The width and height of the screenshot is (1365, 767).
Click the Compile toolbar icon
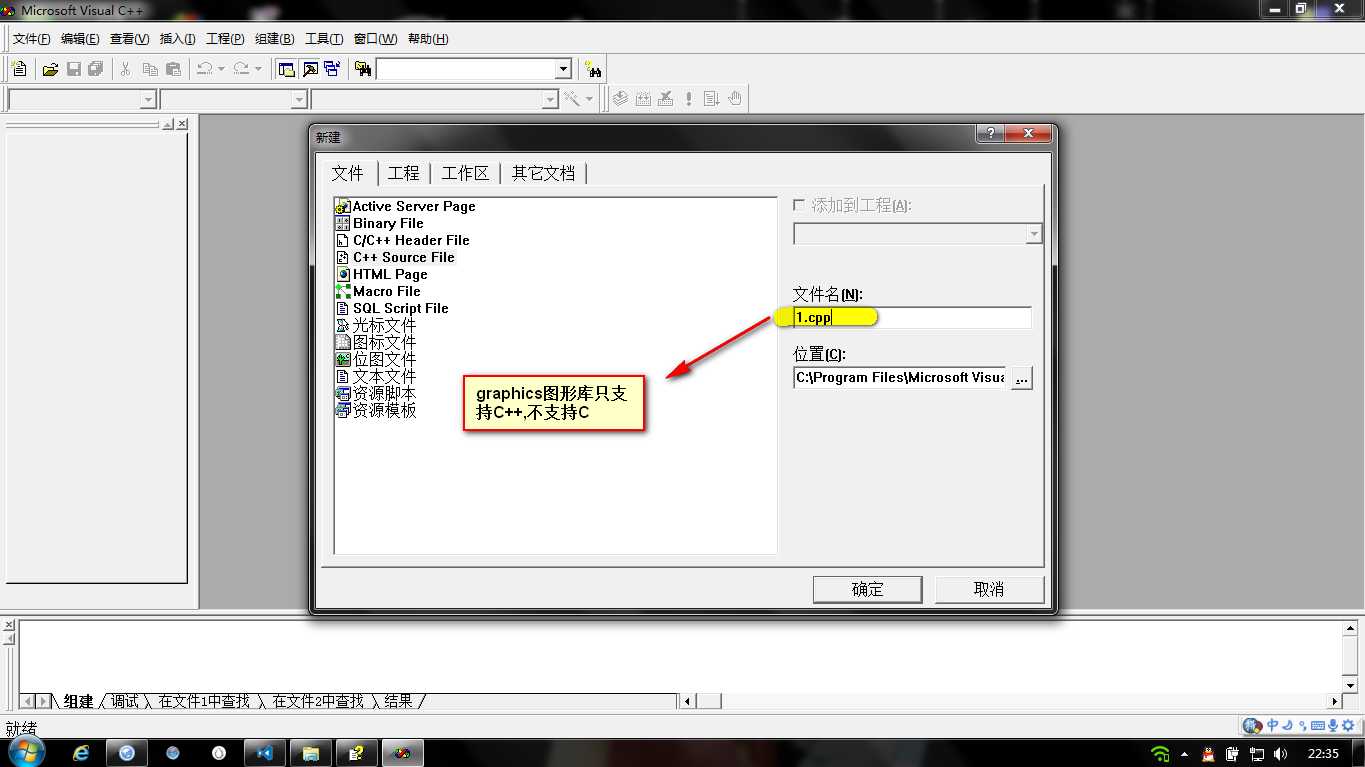(620, 99)
